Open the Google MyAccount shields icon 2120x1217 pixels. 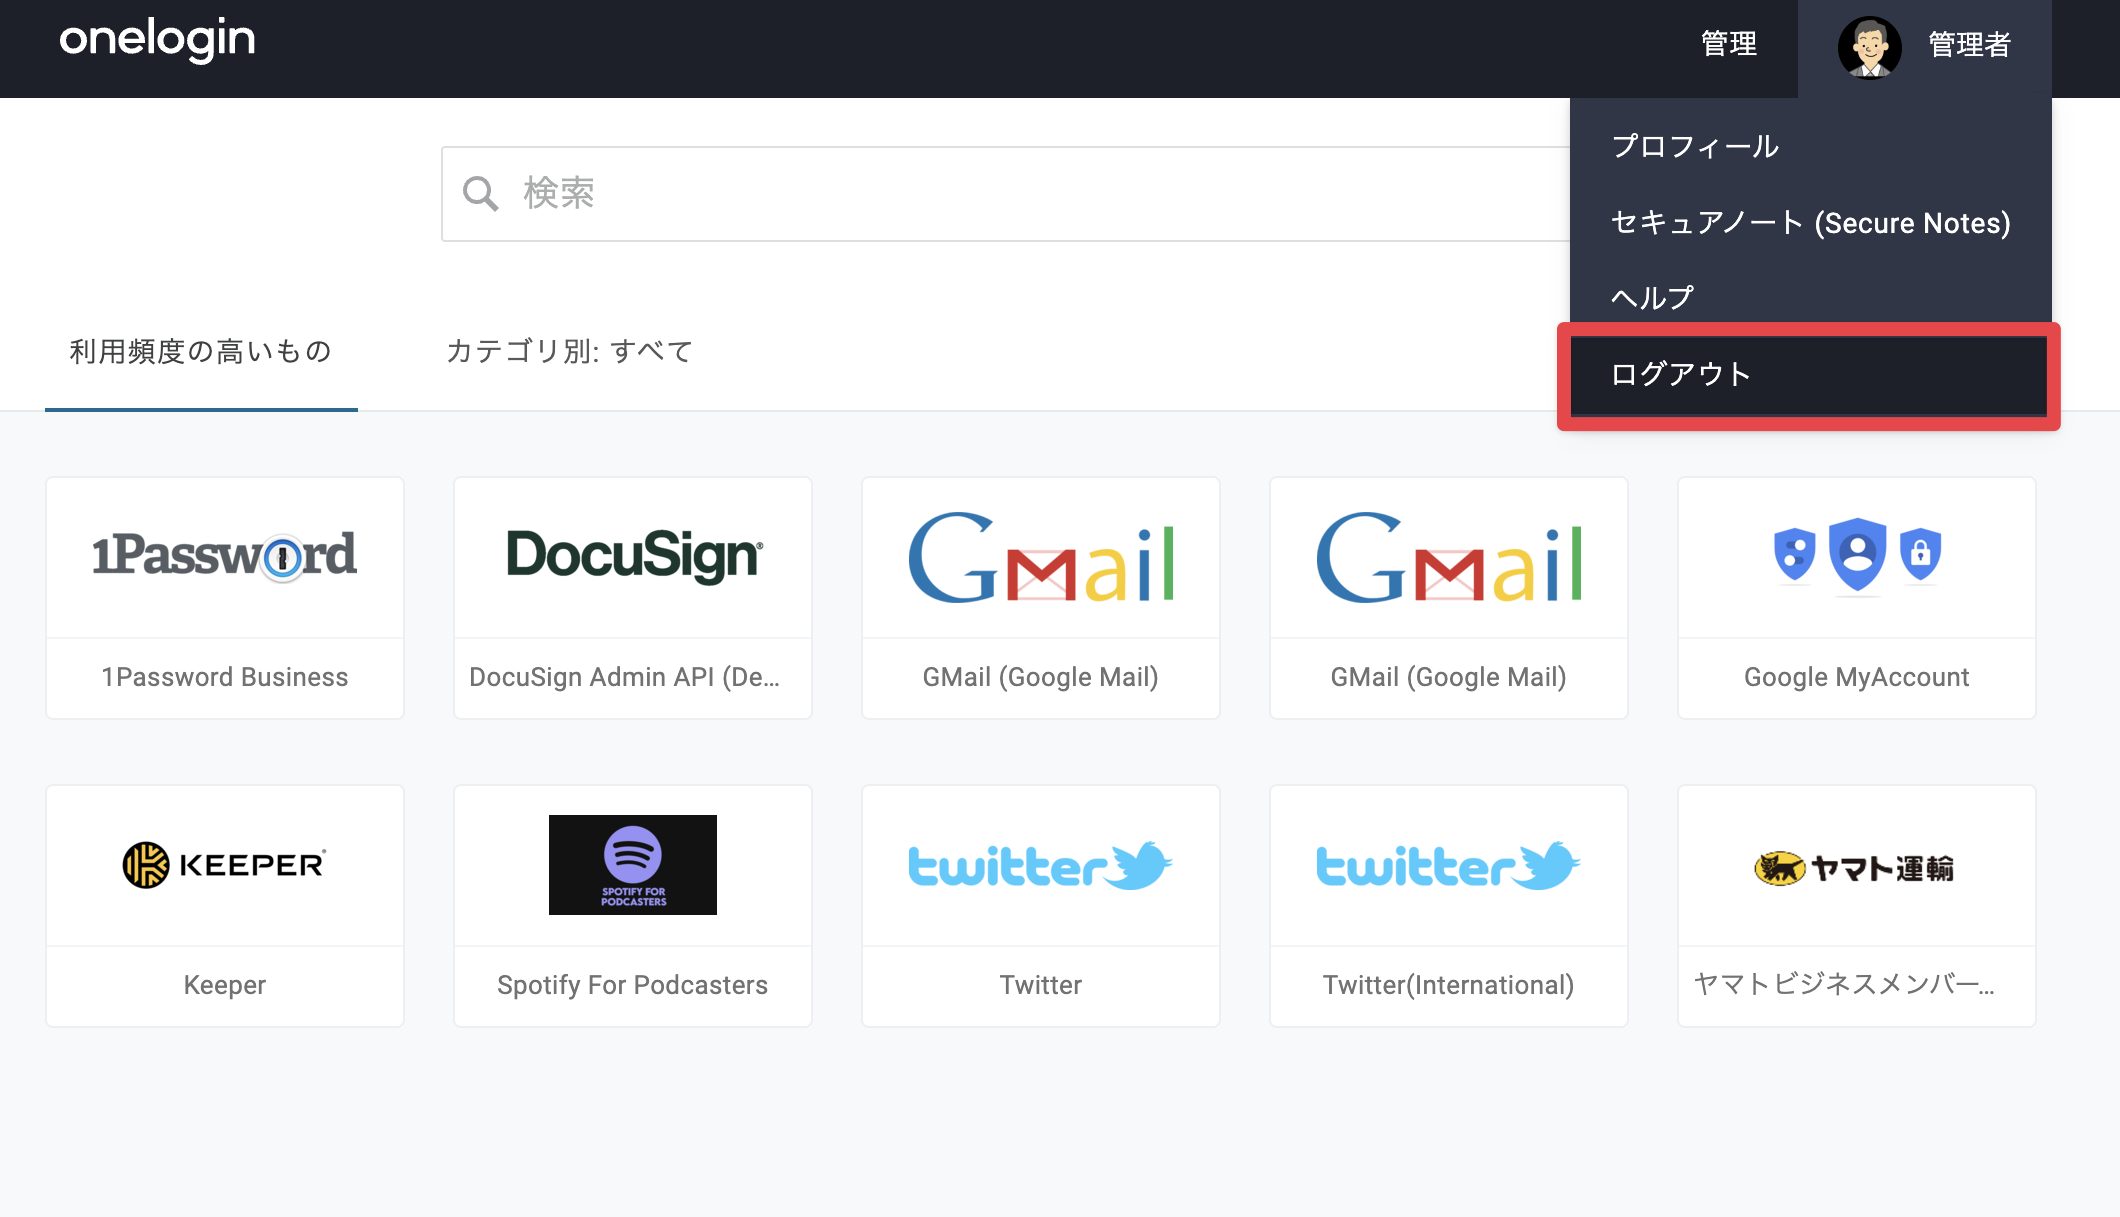coord(1857,555)
